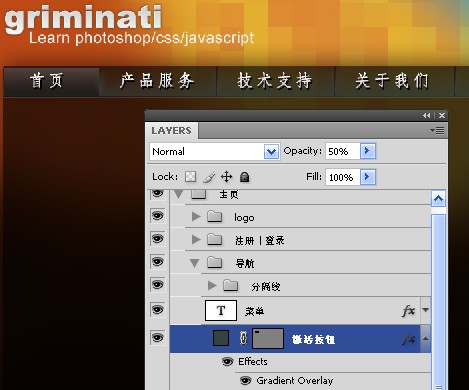Click the fx icon on the 菜单 layer
Viewport: 469px width, 390px height.
coord(408,311)
